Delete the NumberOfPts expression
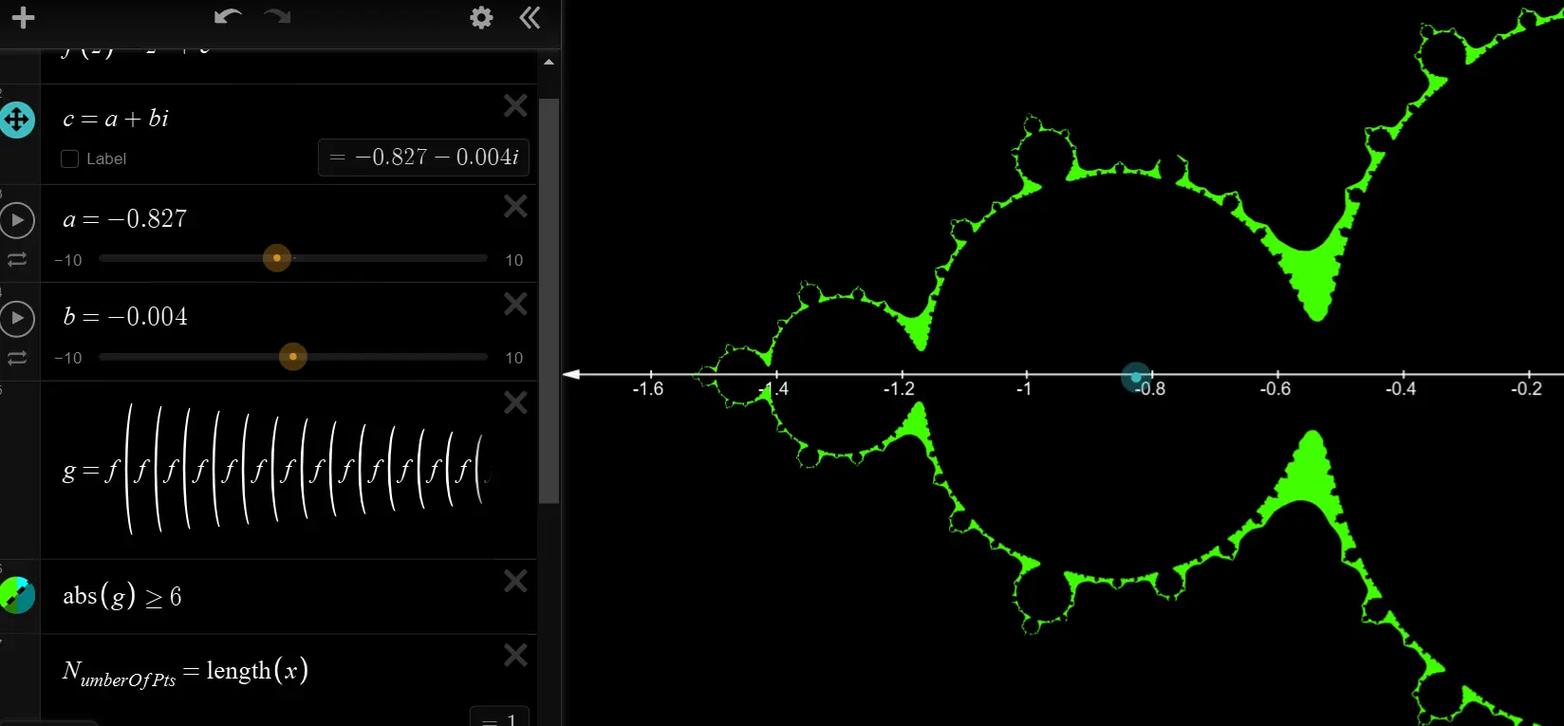The width and height of the screenshot is (1564, 726). tap(515, 655)
